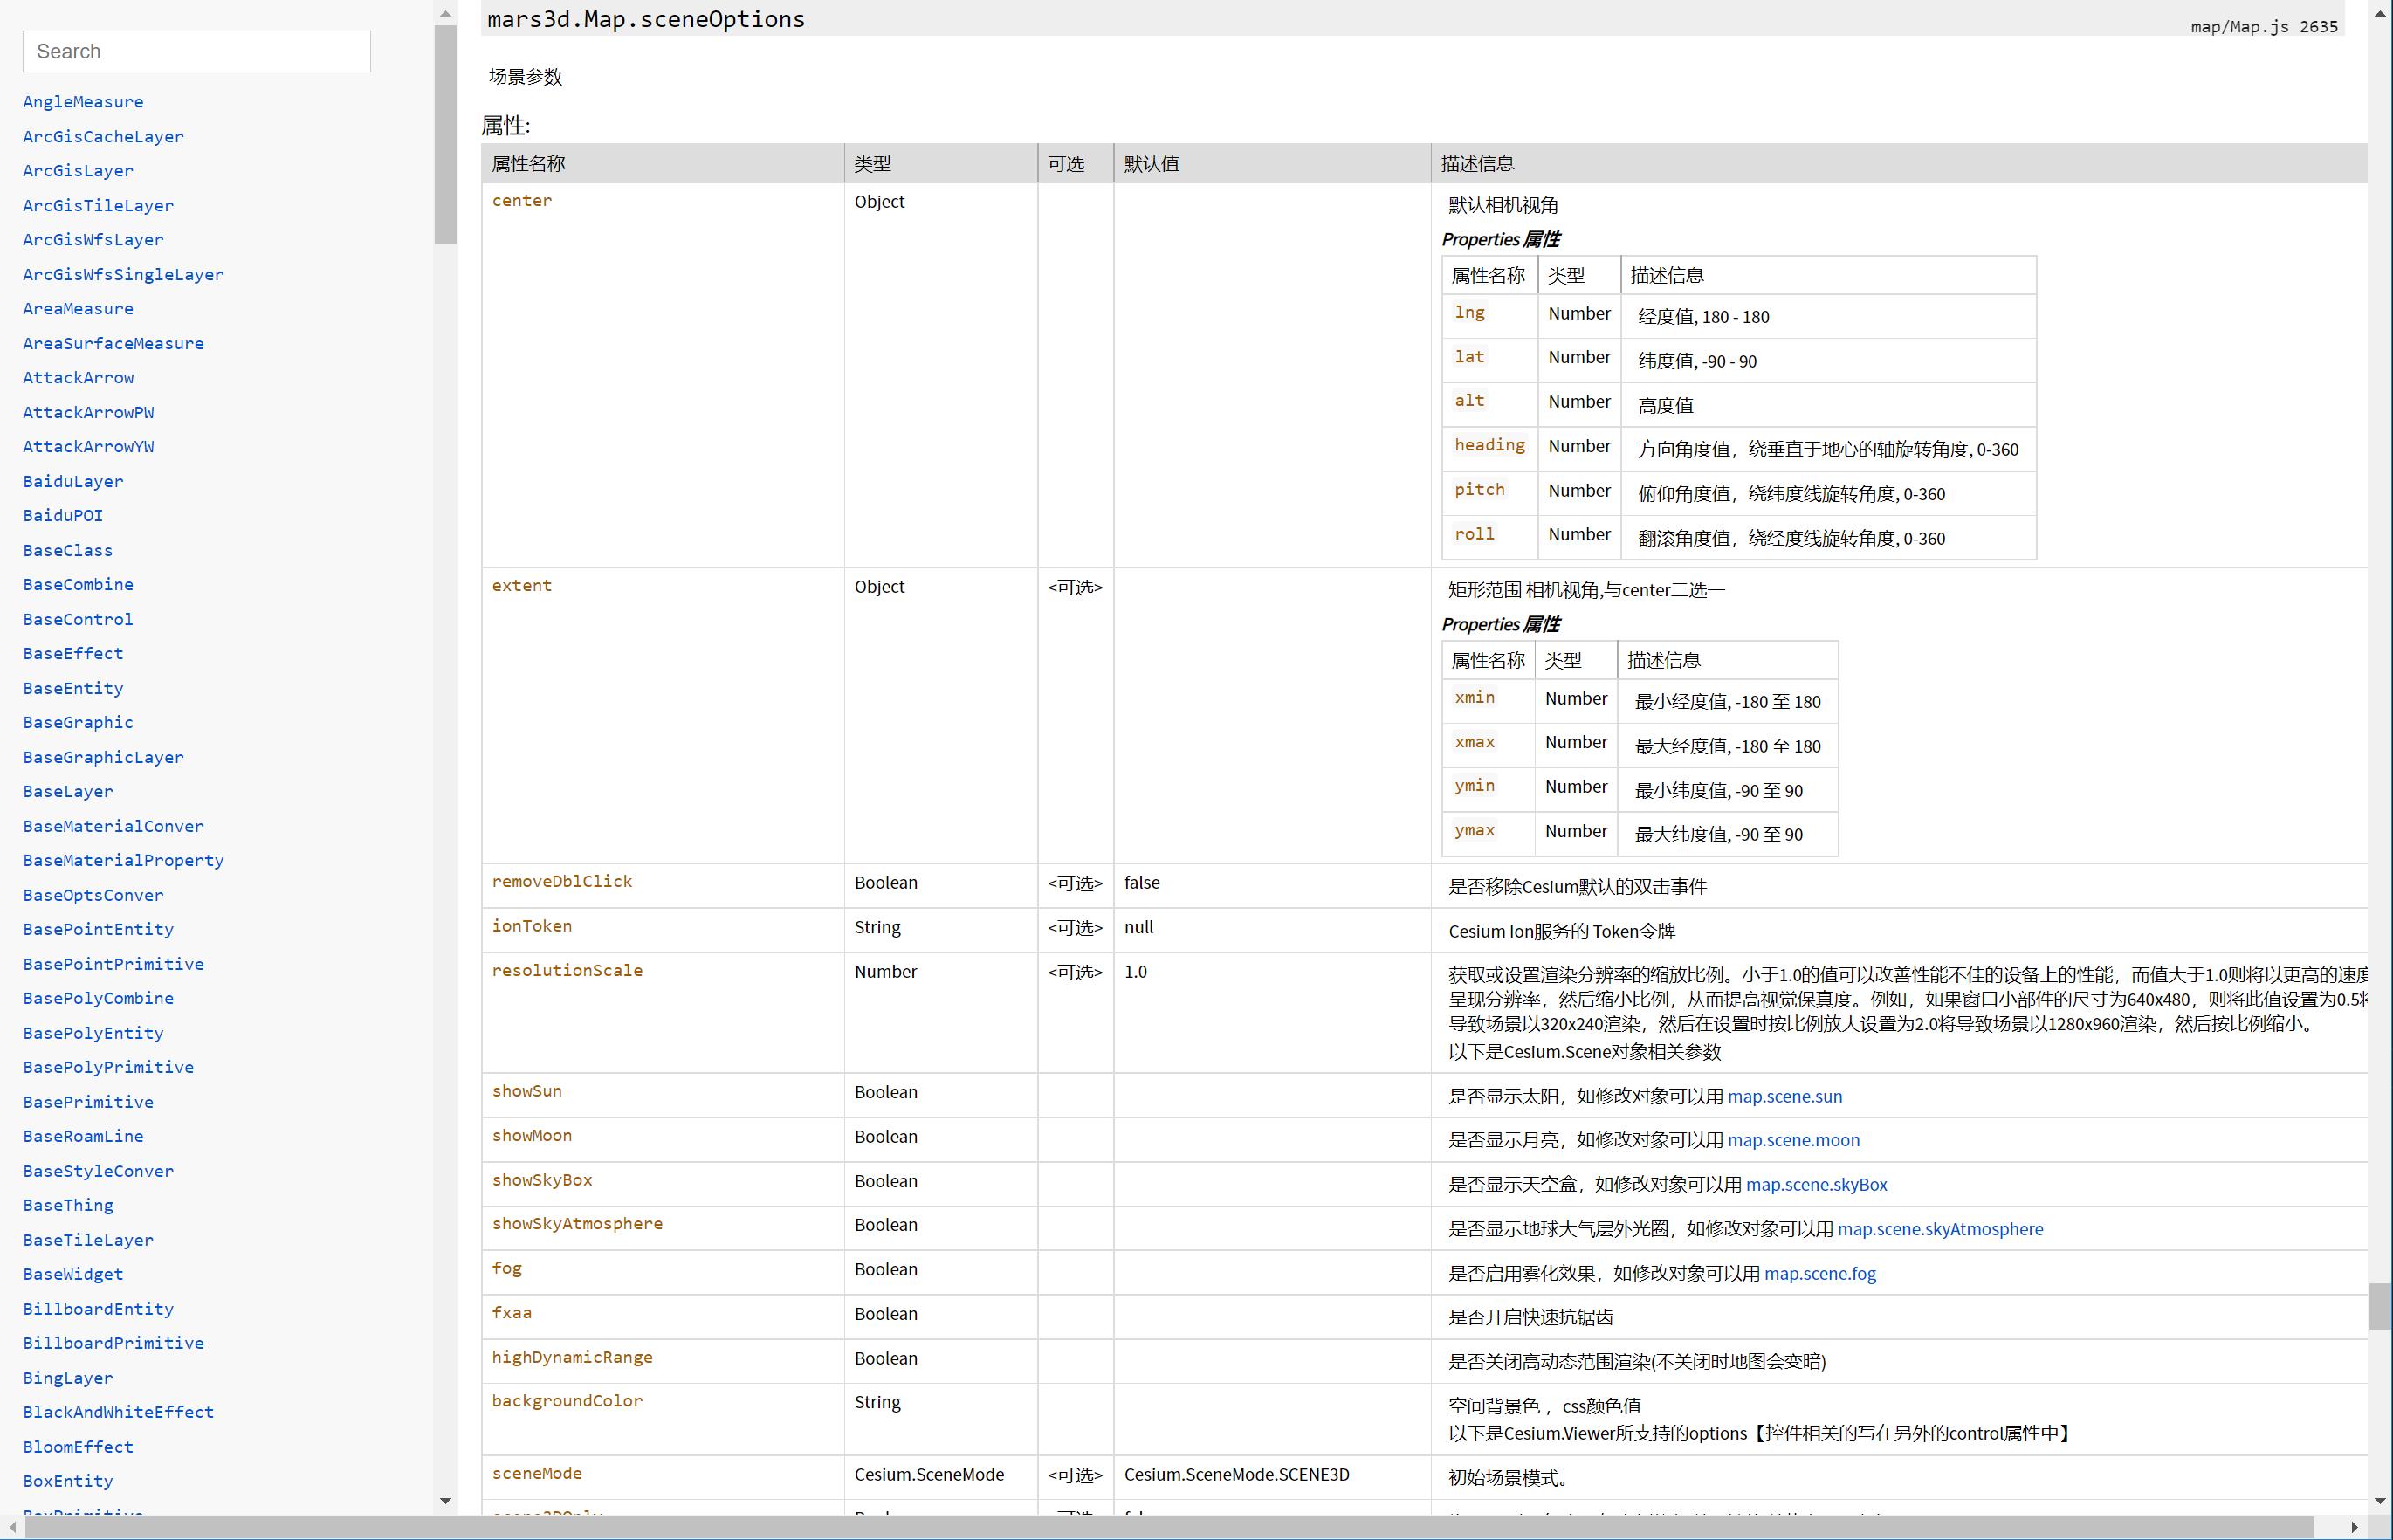Click the Search input field

click(196, 51)
